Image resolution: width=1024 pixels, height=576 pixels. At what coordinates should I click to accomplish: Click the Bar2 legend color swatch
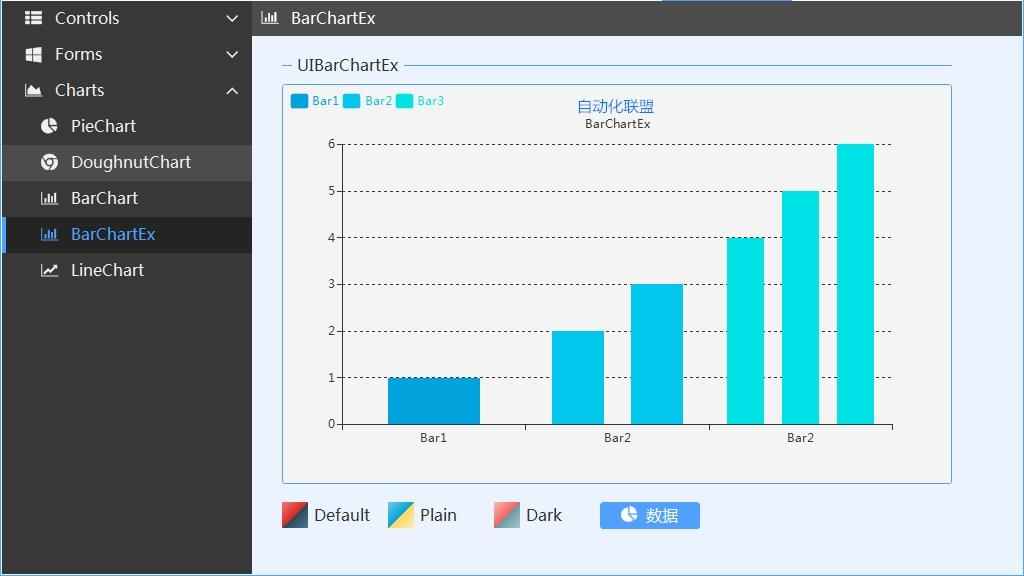pyautogui.click(x=351, y=101)
